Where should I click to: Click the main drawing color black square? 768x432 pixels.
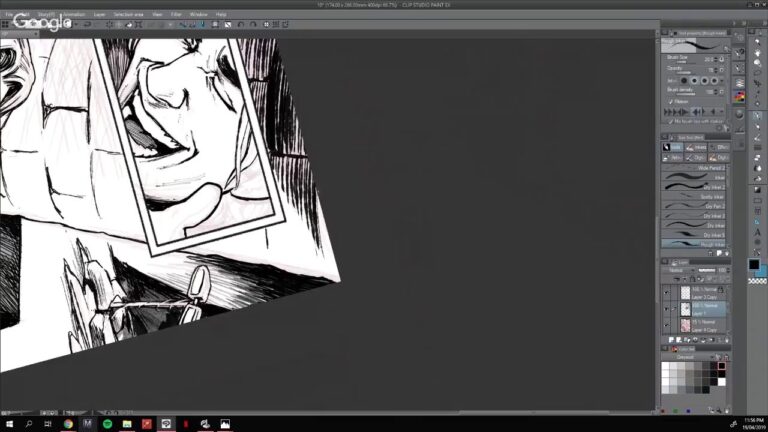pos(753,264)
